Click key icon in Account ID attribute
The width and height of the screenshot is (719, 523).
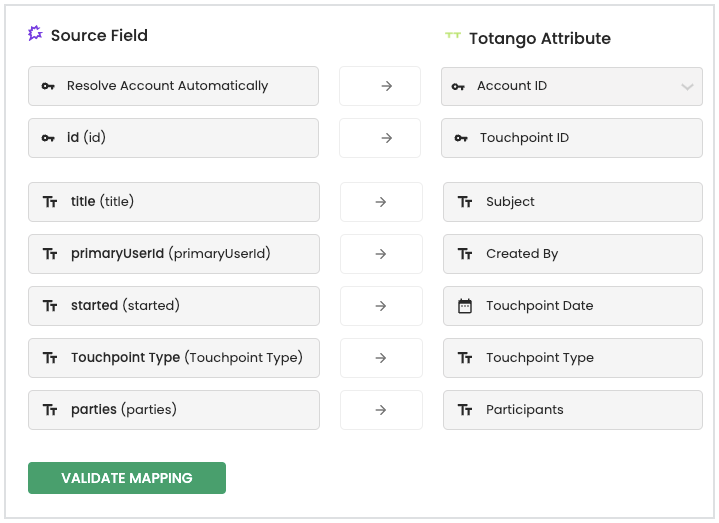tap(458, 87)
